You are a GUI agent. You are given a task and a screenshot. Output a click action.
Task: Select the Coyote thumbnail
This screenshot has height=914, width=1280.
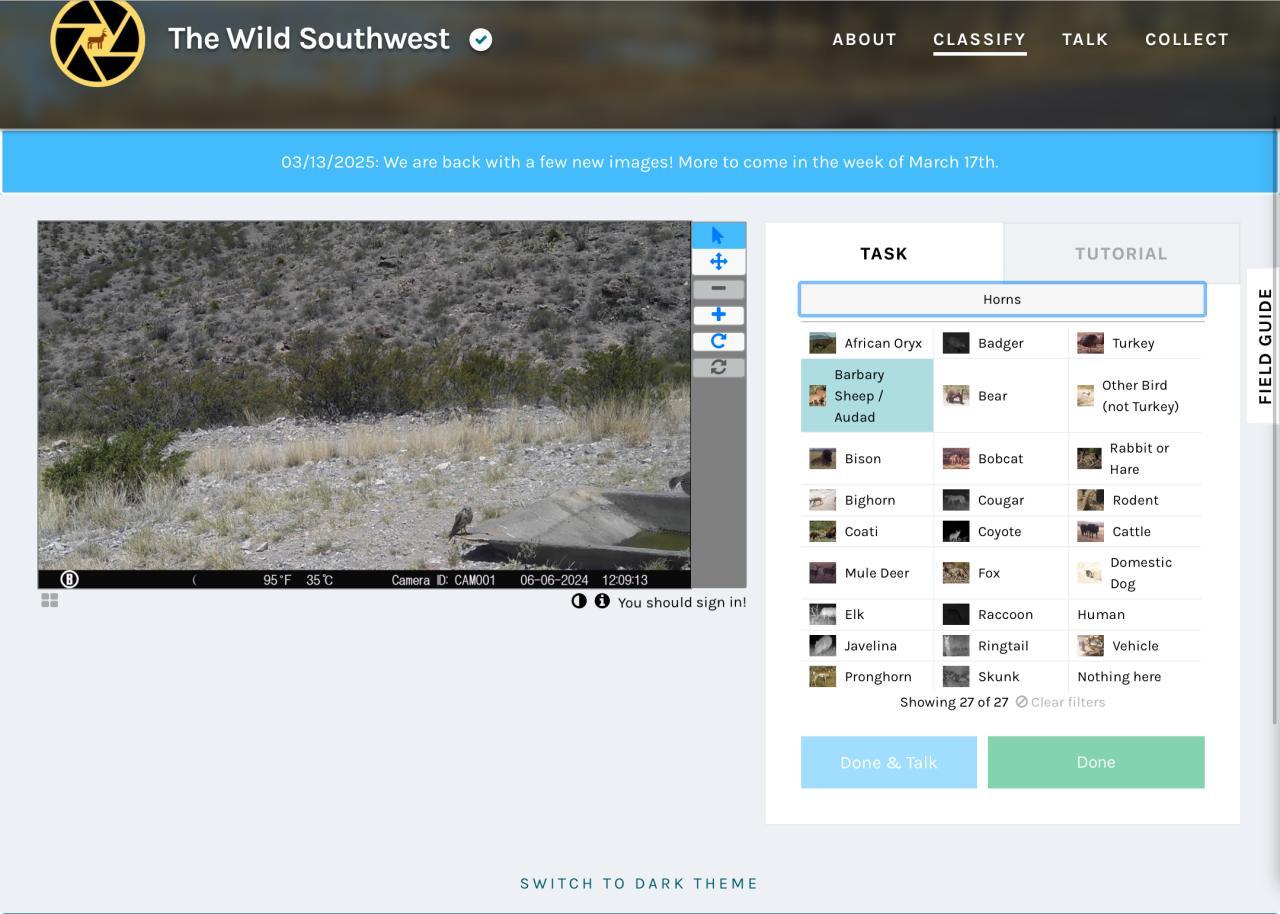(x=956, y=532)
